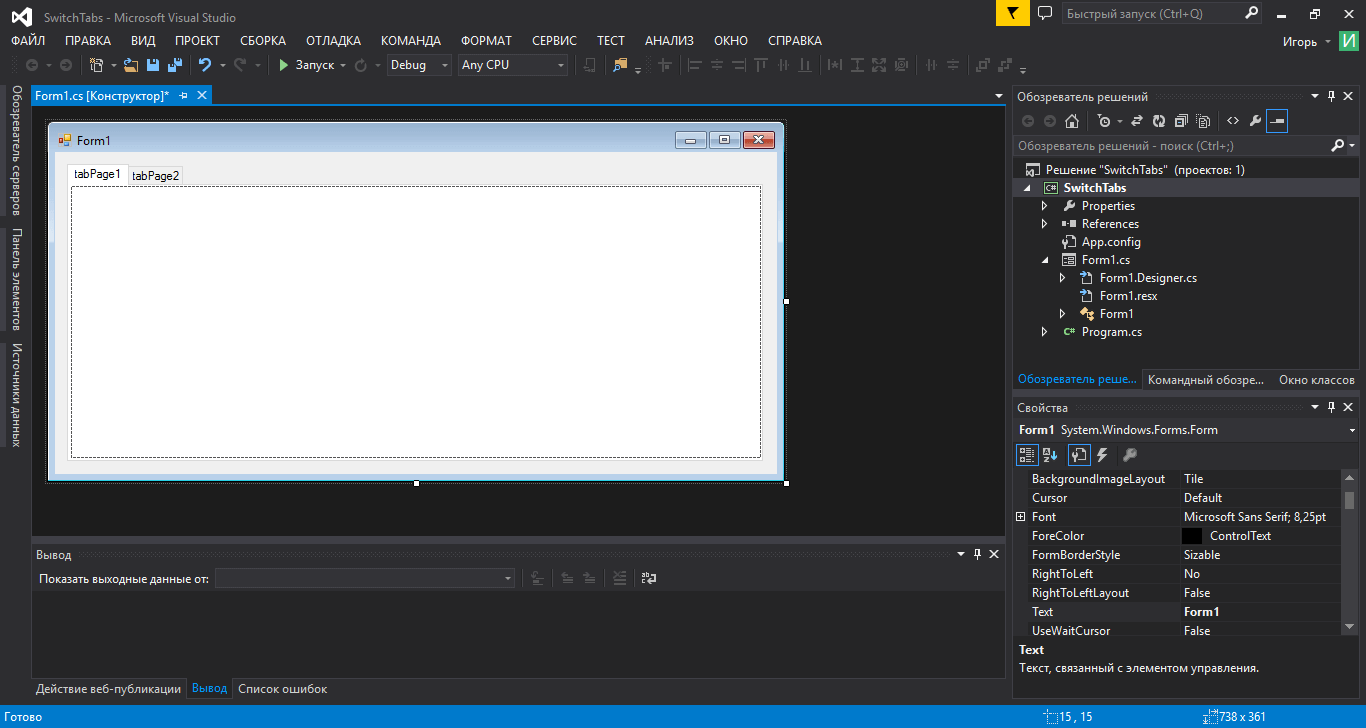Click the Align Lefts layout toolbar icon
This screenshot has height=728, width=1366.
click(693, 65)
